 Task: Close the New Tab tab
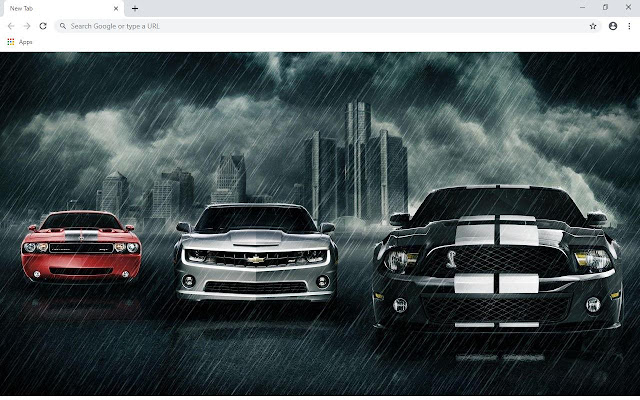pos(116,8)
